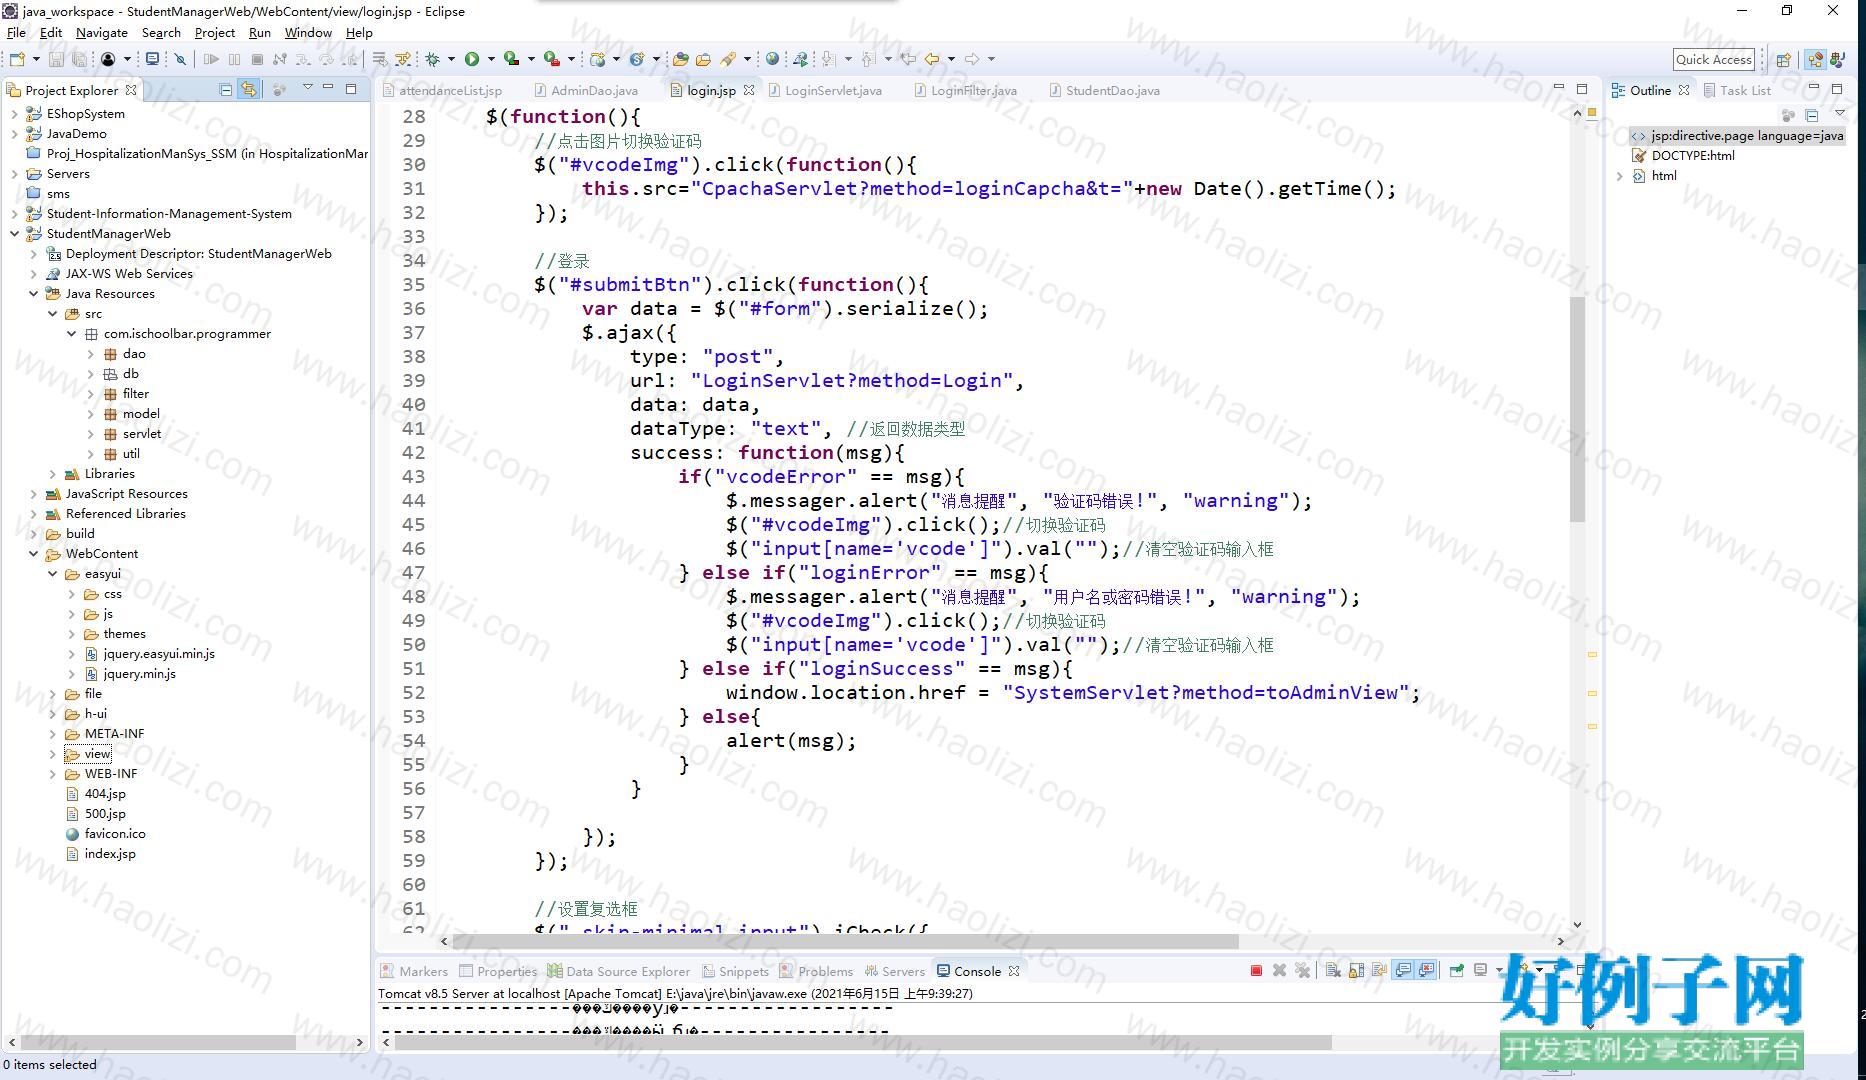This screenshot has width=1866, height=1080.
Task: Toggle Word Wrap in the Console
Action: 1380,970
